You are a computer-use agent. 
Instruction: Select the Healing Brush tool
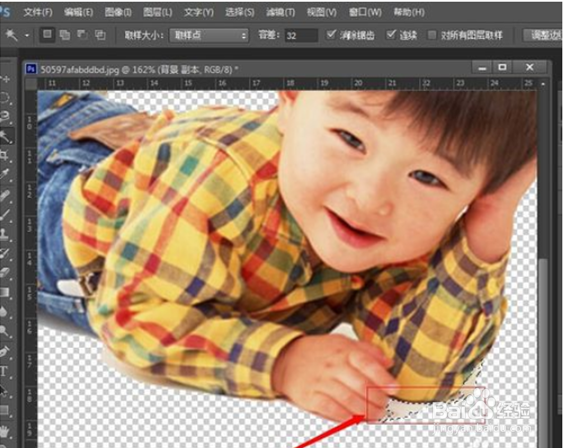pyautogui.click(x=5, y=196)
